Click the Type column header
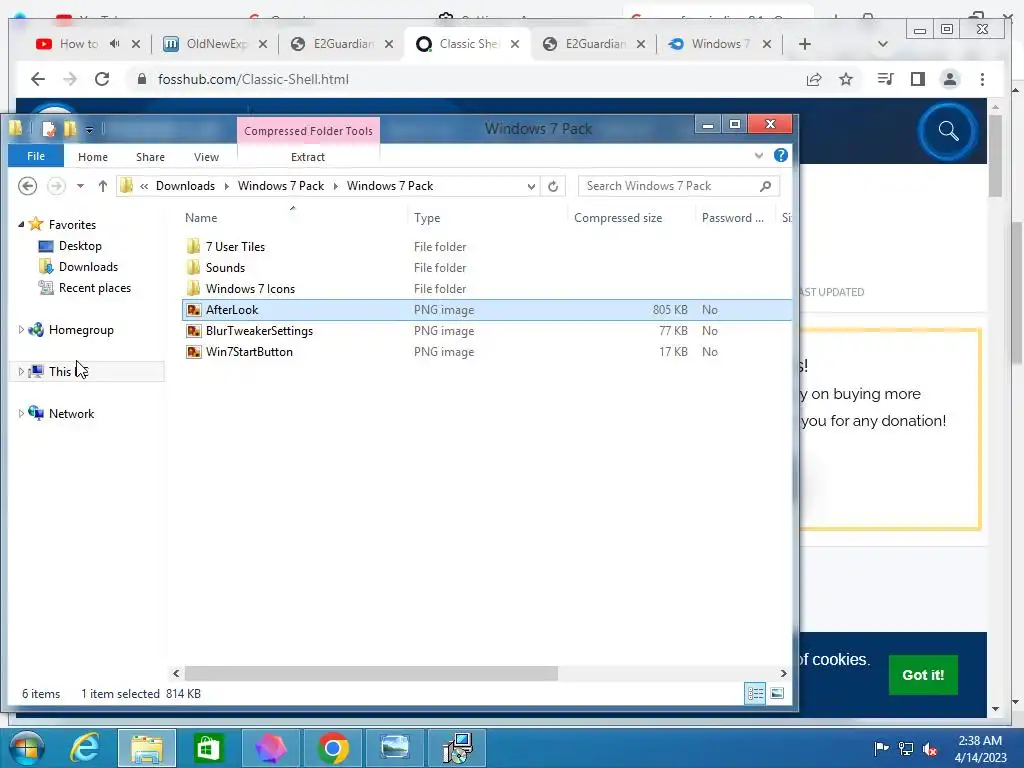 pos(427,218)
